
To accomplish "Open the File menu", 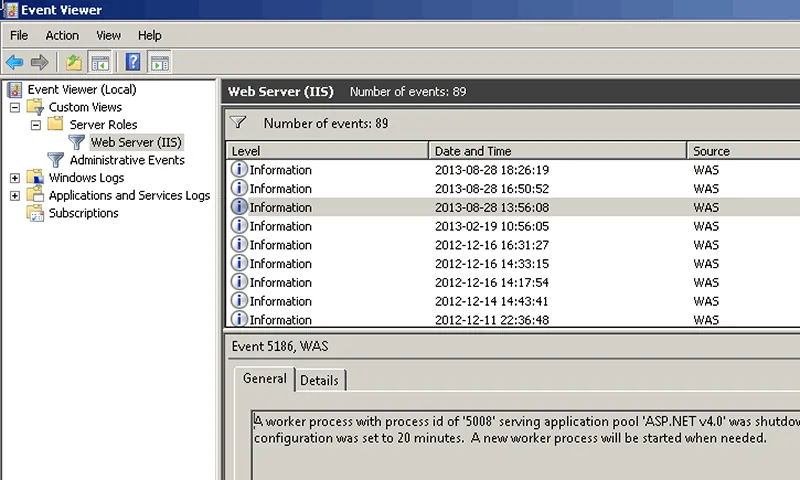I will click(x=19, y=35).
